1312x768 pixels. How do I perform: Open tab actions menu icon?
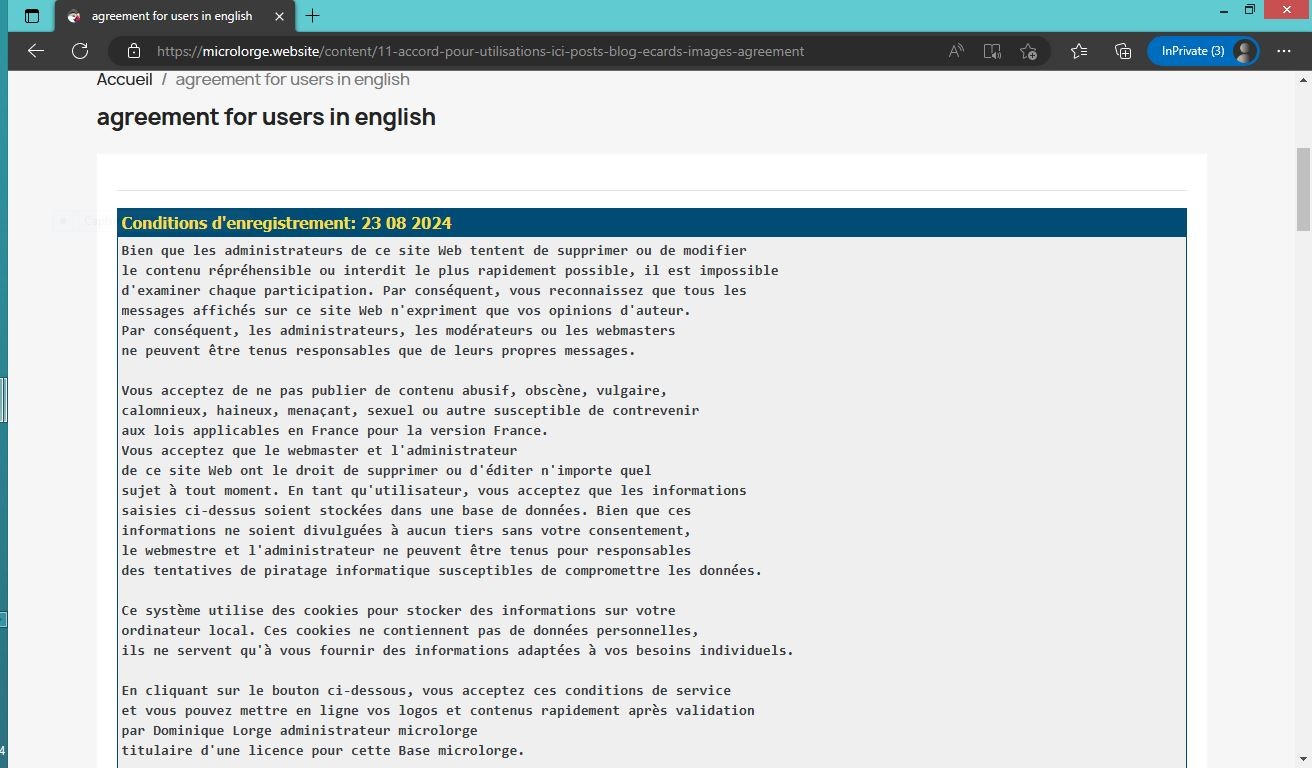coord(32,16)
